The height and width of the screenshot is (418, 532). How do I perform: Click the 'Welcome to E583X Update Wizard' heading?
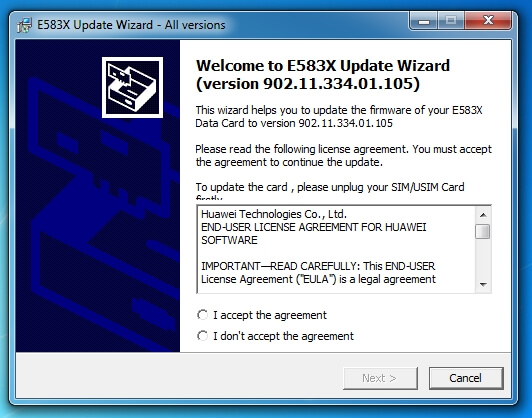(323, 65)
